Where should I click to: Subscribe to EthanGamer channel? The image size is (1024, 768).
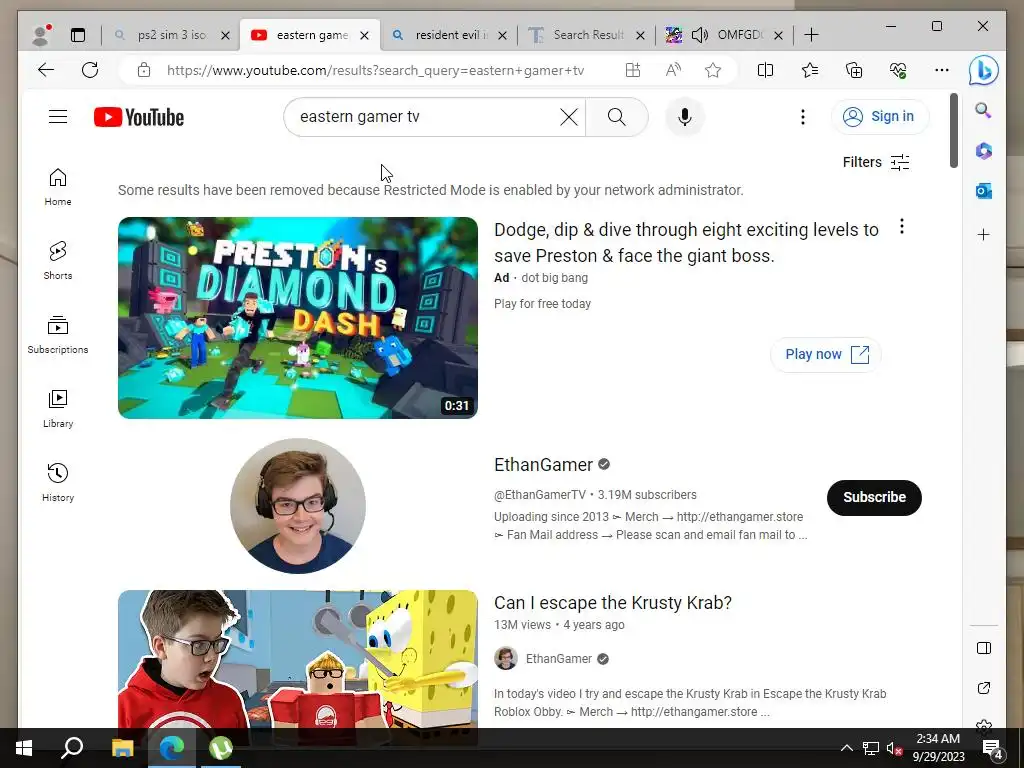pyautogui.click(x=874, y=498)
